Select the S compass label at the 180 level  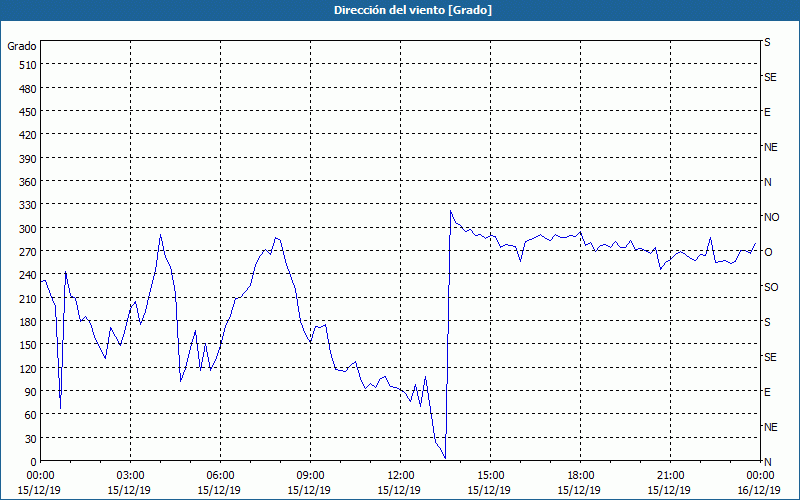tap(767, 322)
